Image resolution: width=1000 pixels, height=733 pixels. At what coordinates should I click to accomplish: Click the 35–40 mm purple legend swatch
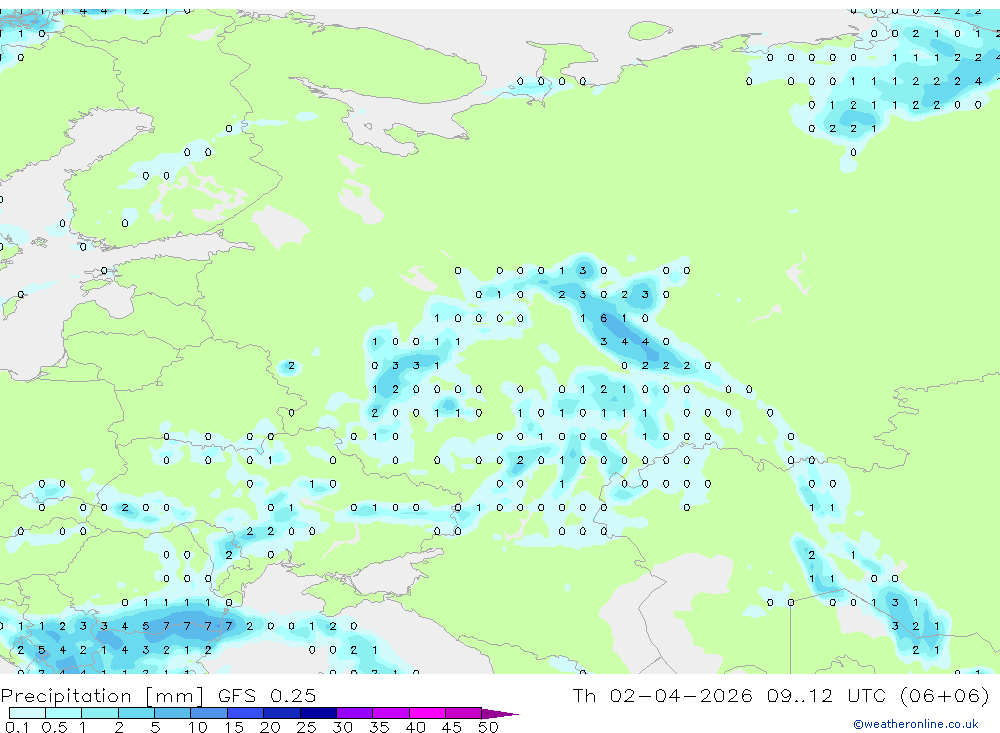pyautogui.click(x=391, y=713)
